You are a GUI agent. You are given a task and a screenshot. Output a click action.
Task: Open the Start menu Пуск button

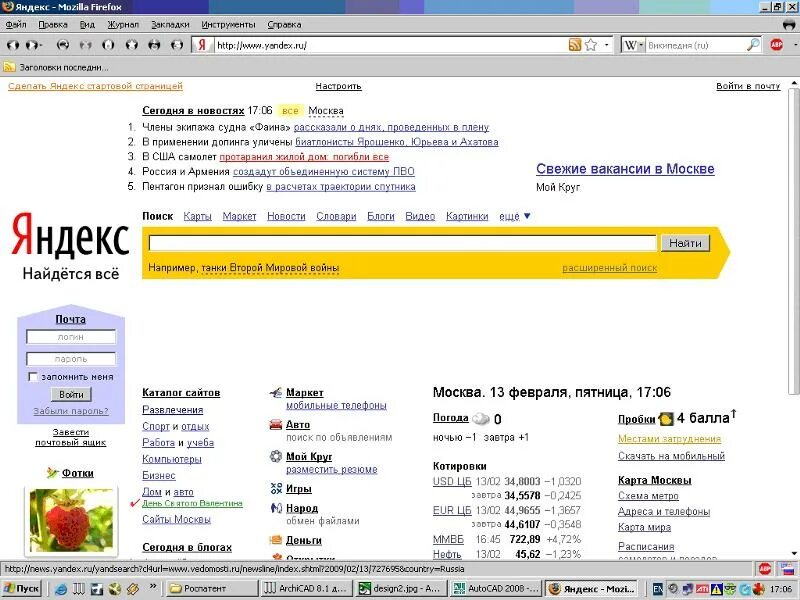click(x=22, y=588)
